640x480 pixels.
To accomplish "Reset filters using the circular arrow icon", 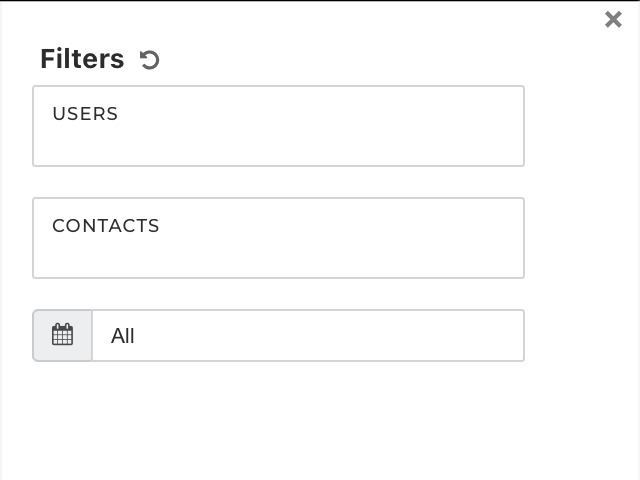I will pyautogui.click(x=149, y=60).
